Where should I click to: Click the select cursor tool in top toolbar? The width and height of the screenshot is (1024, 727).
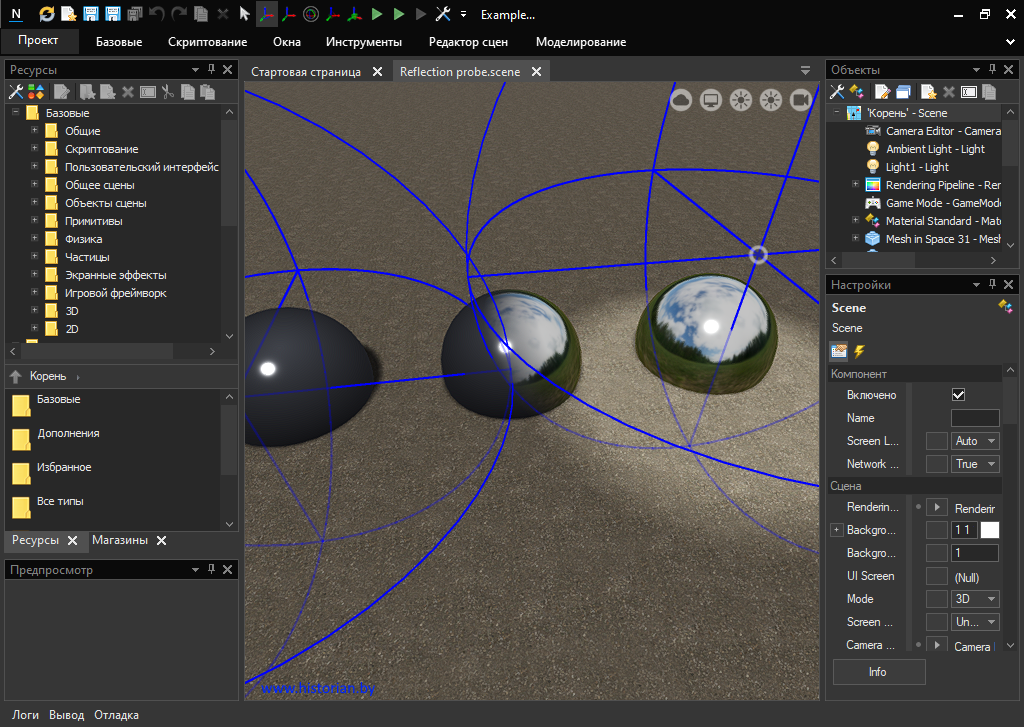point(244,15)
